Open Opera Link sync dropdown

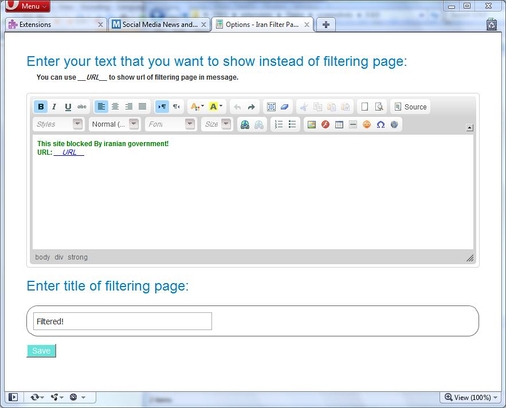click(x=37, y=397)
